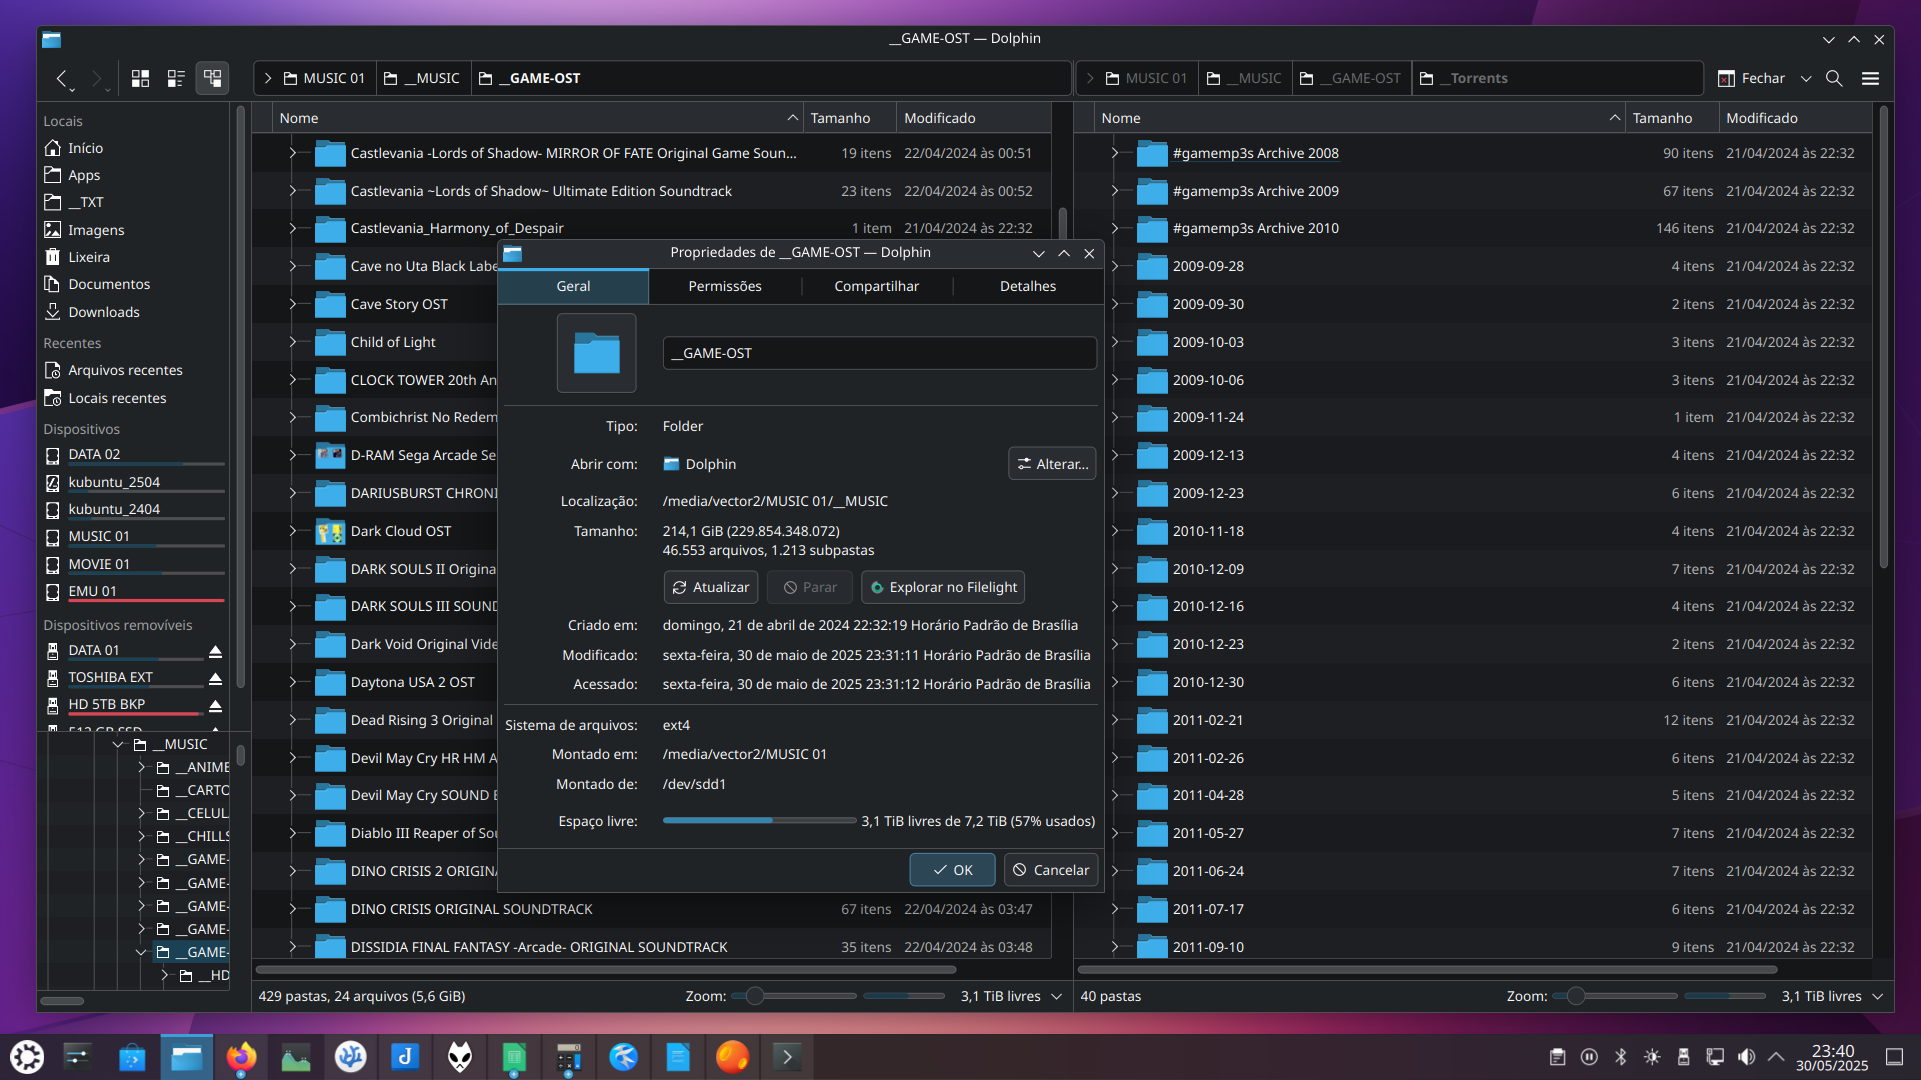
Task: Show hidden system tray icons arrow
Action: [x=1776, y=1057]
